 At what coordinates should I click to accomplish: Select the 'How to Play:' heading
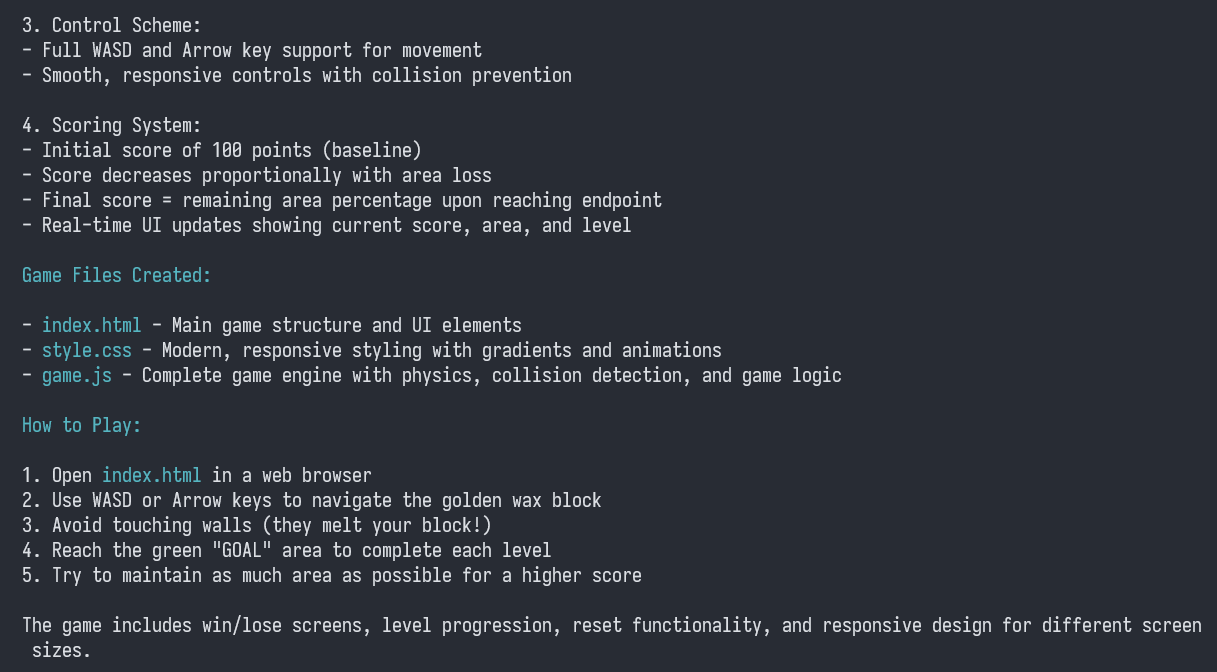(x=81, y=425)
